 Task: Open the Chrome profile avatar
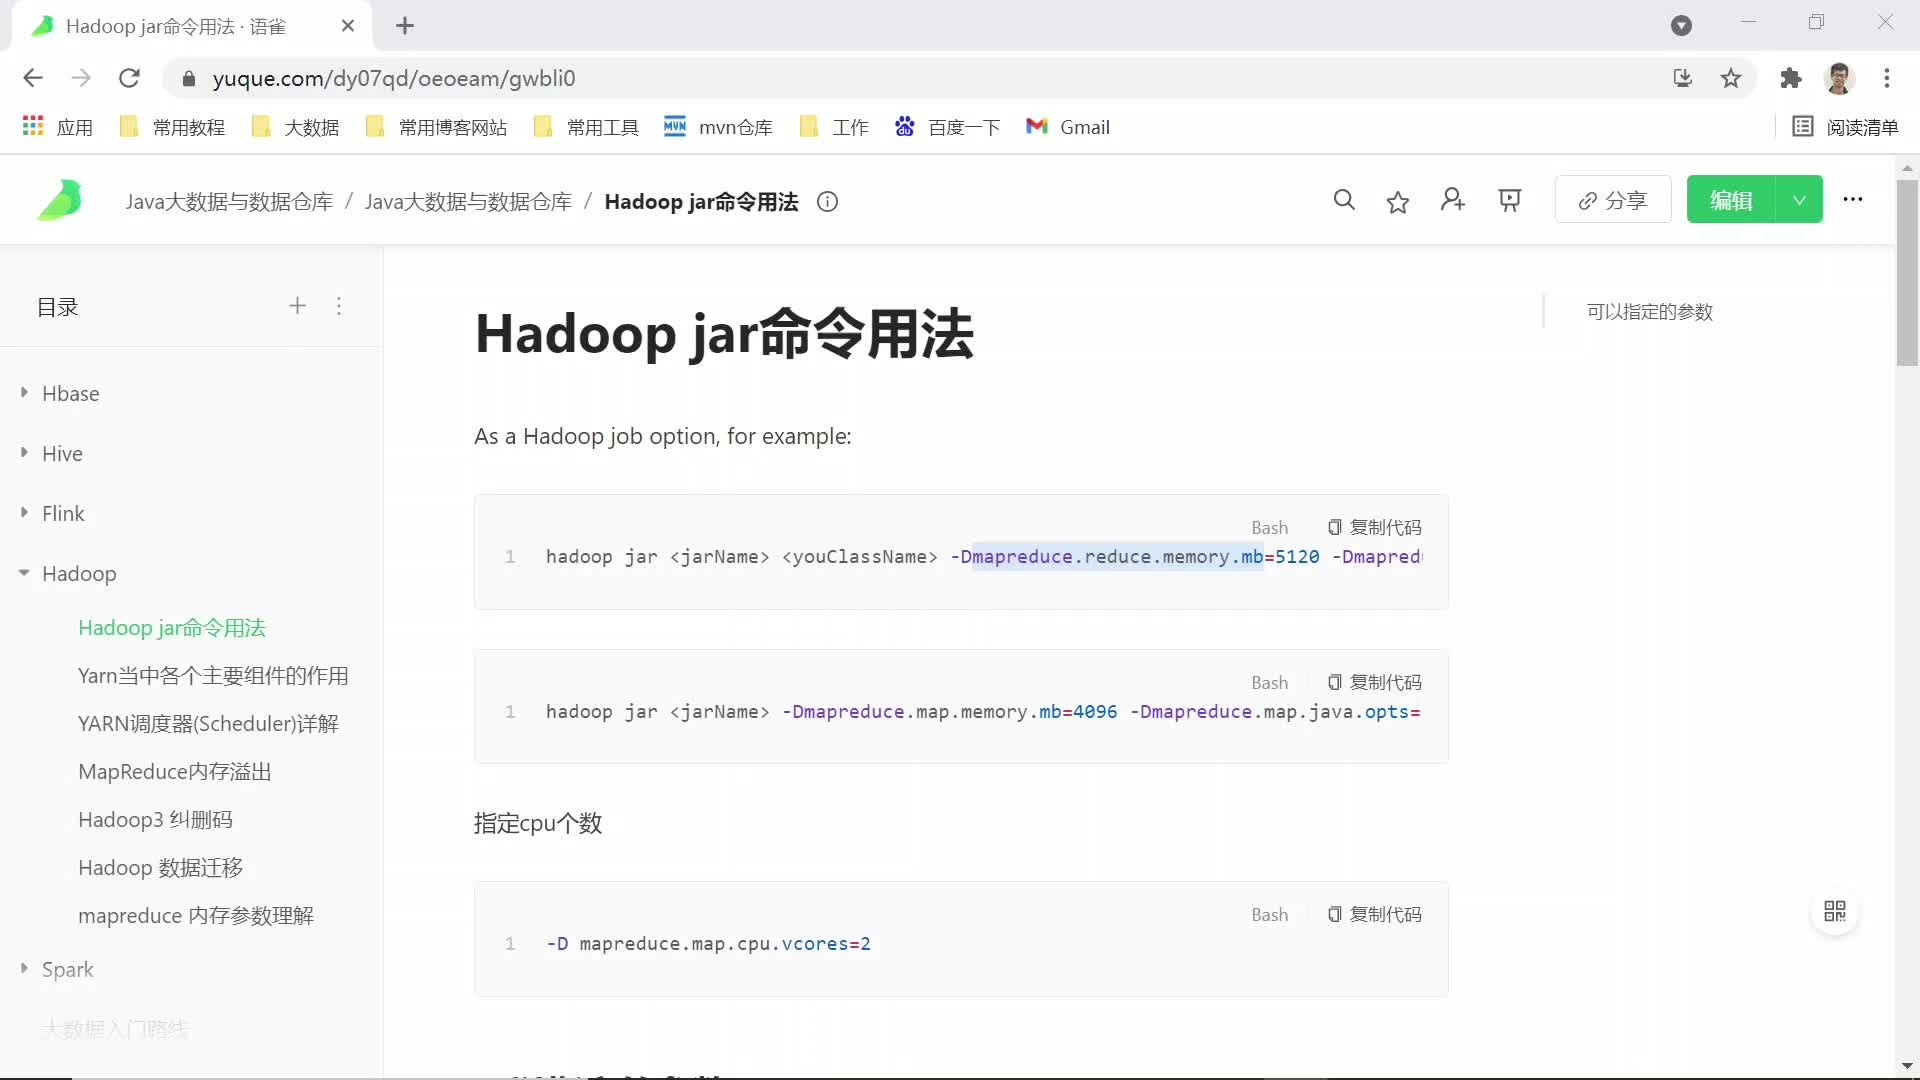tap(1839, 78)
